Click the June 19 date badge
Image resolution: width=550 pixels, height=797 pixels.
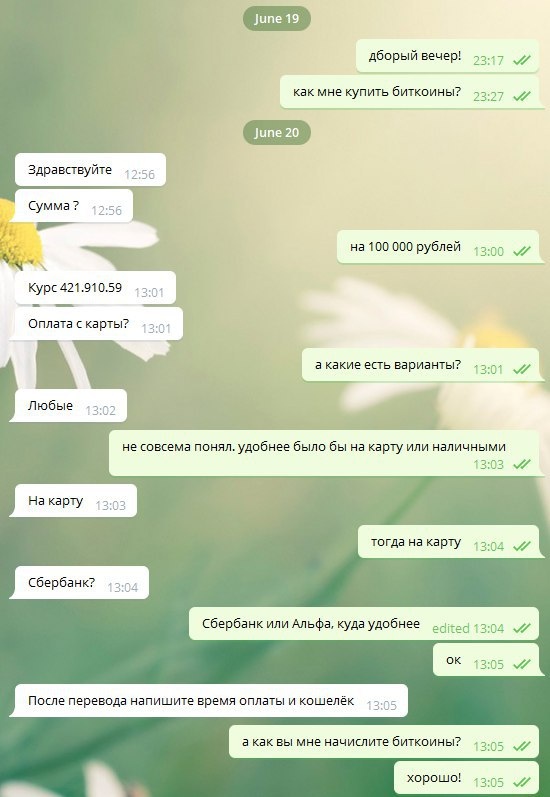[277, 19]
